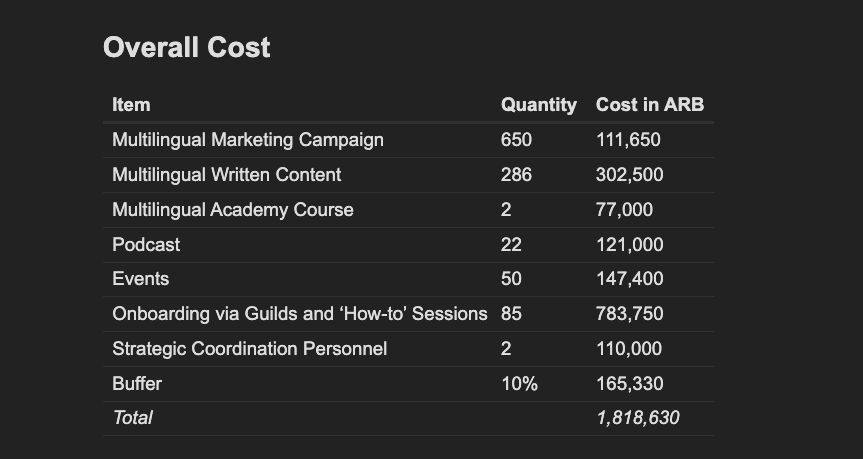Click the Strategic Coordination Personnel item
Viewport: 863px width, 459px height.
(249, 349)
